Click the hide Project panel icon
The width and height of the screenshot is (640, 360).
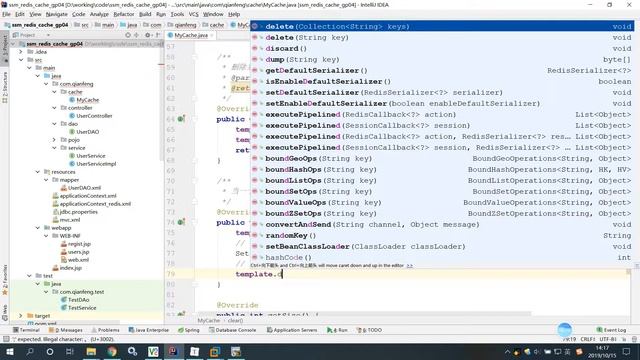pyautogui.click(x=158, y=35)
